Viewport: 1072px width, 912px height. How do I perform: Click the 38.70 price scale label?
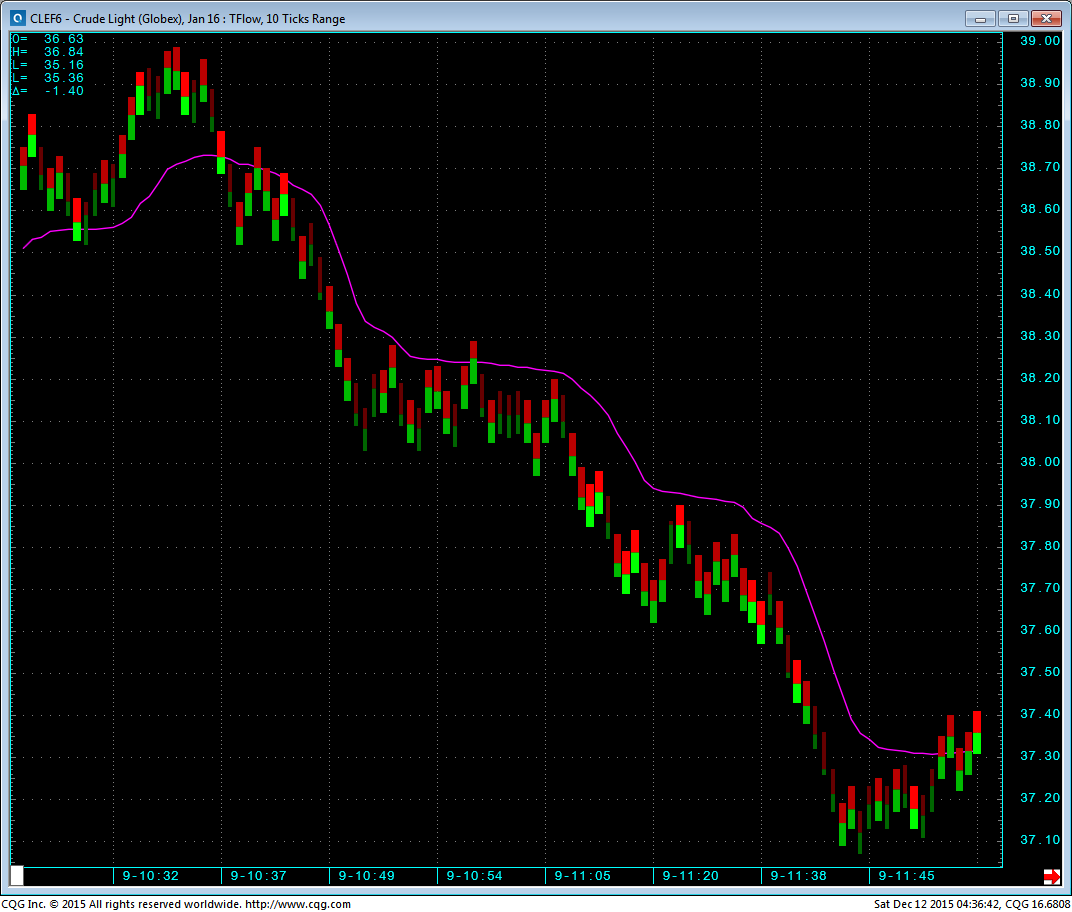[x=1040, y=167]
